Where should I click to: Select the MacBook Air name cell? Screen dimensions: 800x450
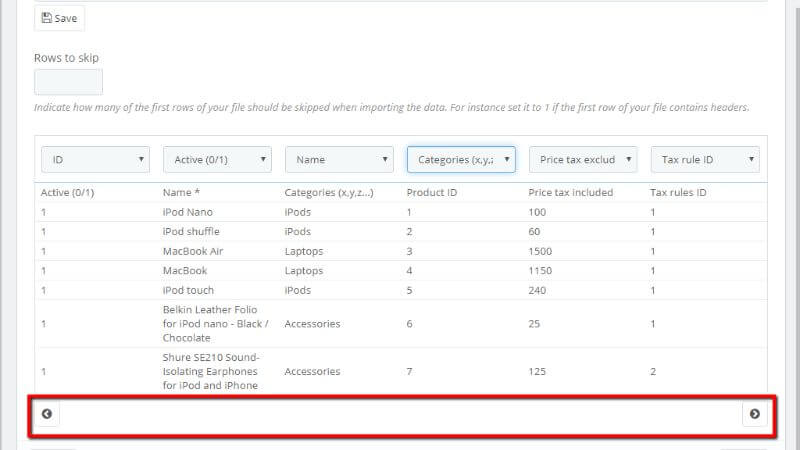coord(193,251)
